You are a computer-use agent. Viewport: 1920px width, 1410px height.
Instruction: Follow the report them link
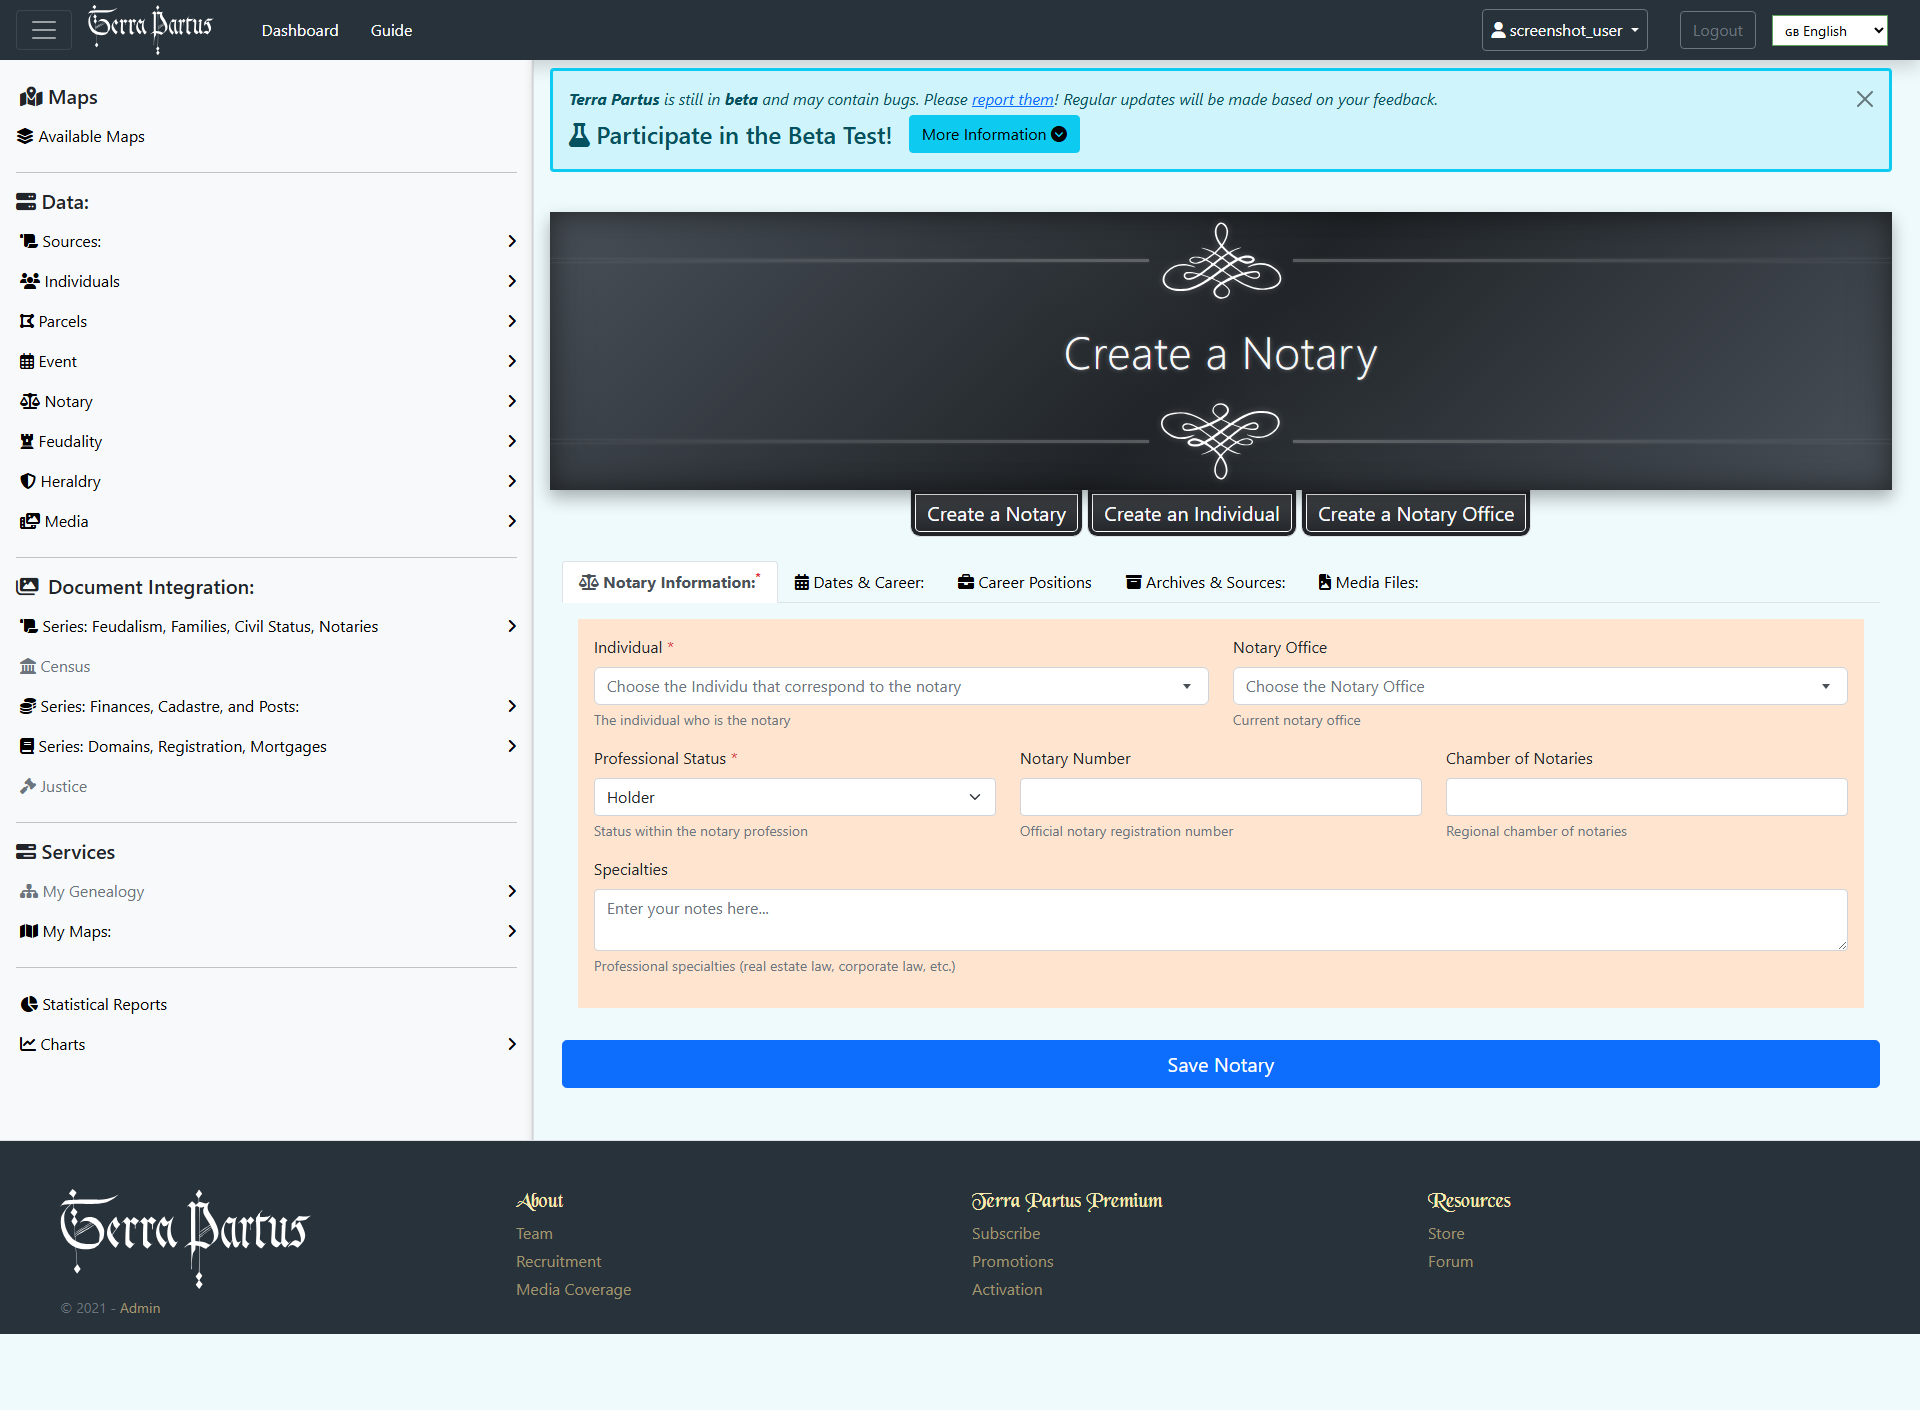coord(1012,99)
